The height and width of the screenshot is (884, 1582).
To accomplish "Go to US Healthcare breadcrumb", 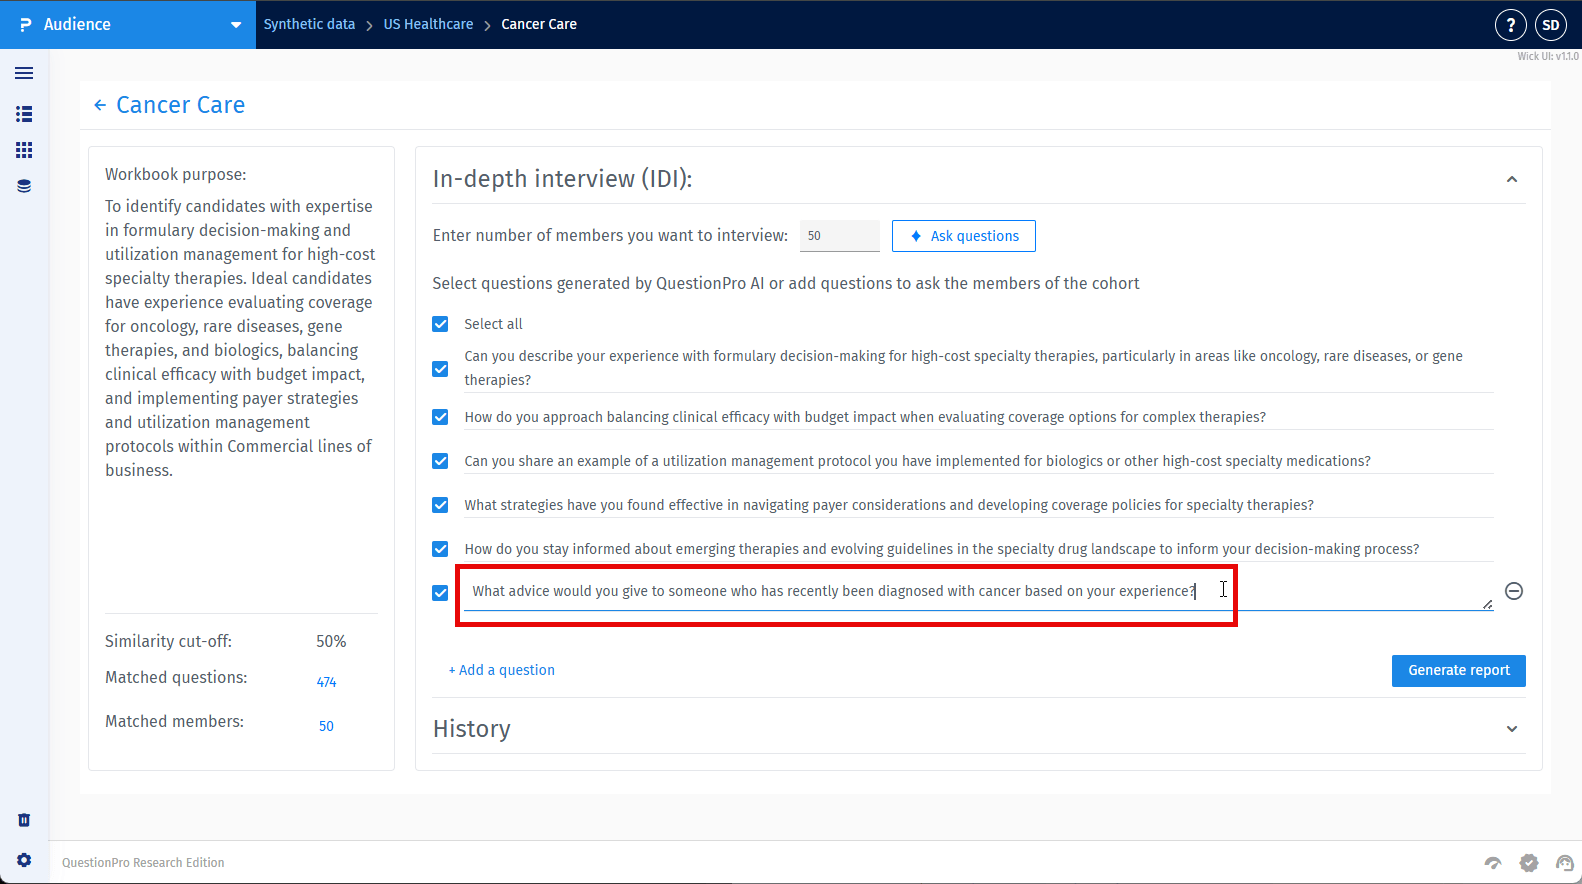I will (x=428, y=24).
